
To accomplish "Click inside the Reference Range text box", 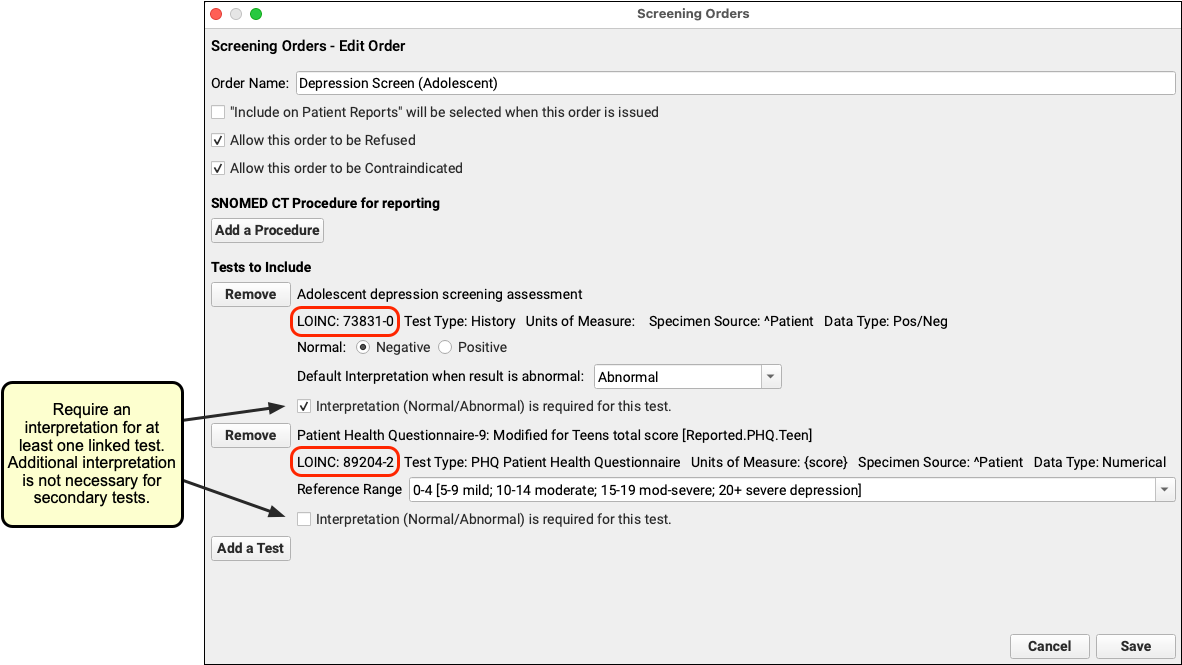I will pos(780,490).
